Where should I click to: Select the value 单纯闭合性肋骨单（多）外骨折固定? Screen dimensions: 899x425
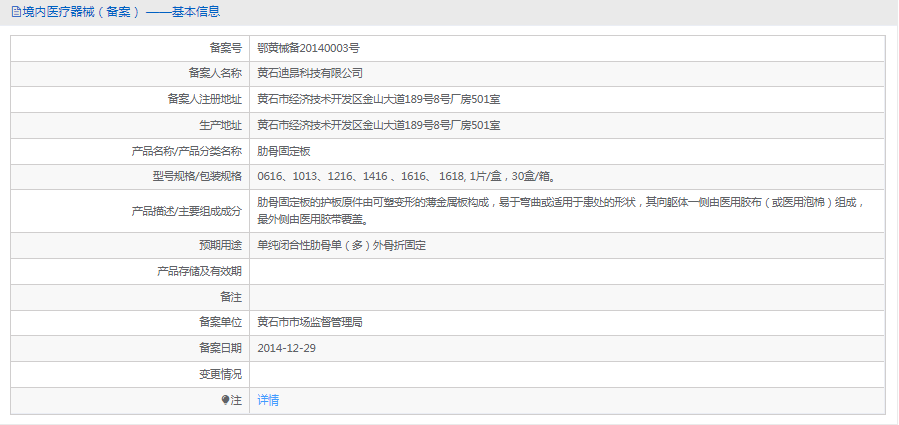pos(342,245)
